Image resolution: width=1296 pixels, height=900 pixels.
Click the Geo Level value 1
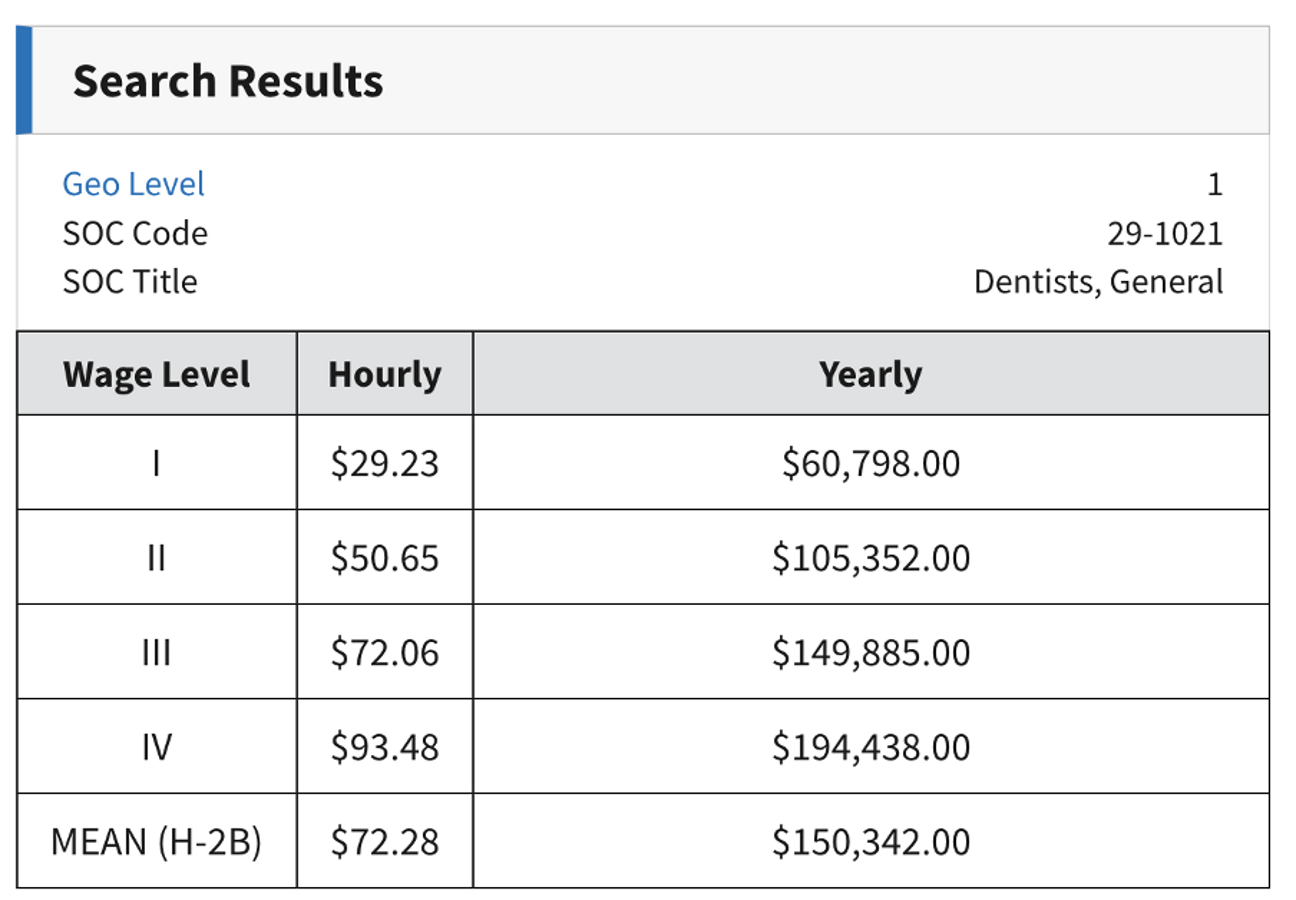1214,184
